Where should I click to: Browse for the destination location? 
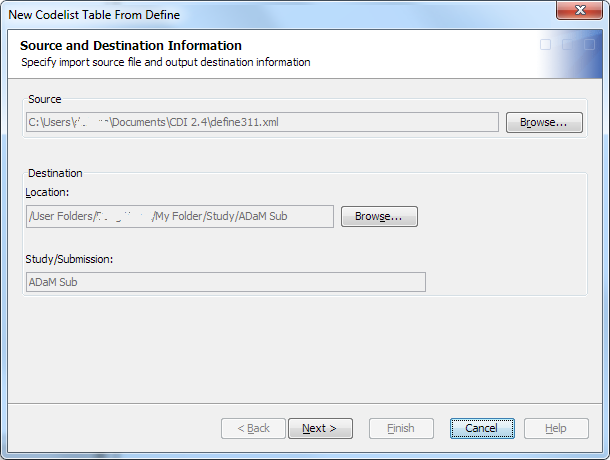click(x=379, y=217)
